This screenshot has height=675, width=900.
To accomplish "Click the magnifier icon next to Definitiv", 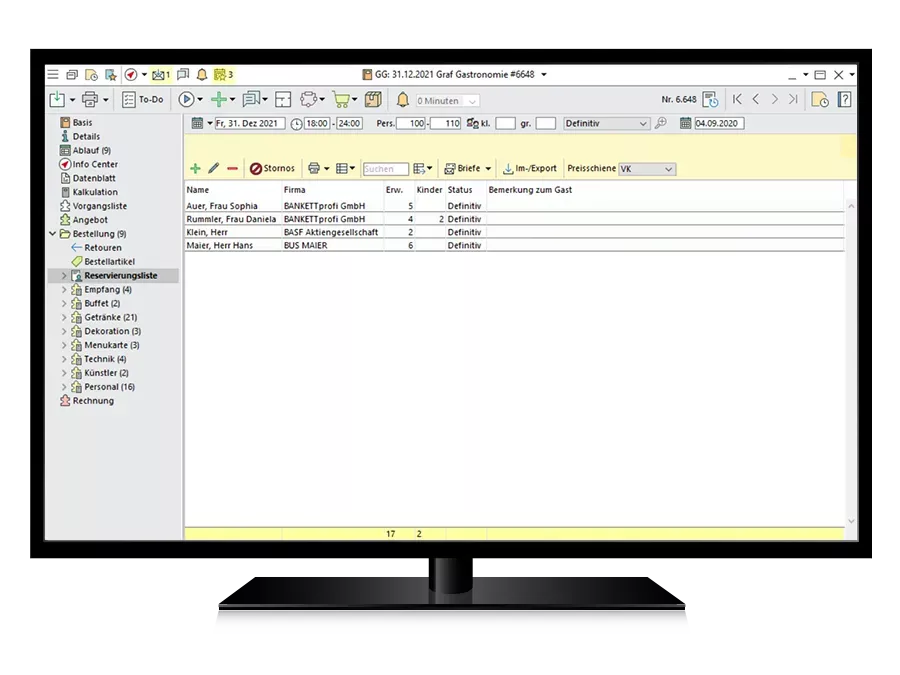I will point(661,124).
